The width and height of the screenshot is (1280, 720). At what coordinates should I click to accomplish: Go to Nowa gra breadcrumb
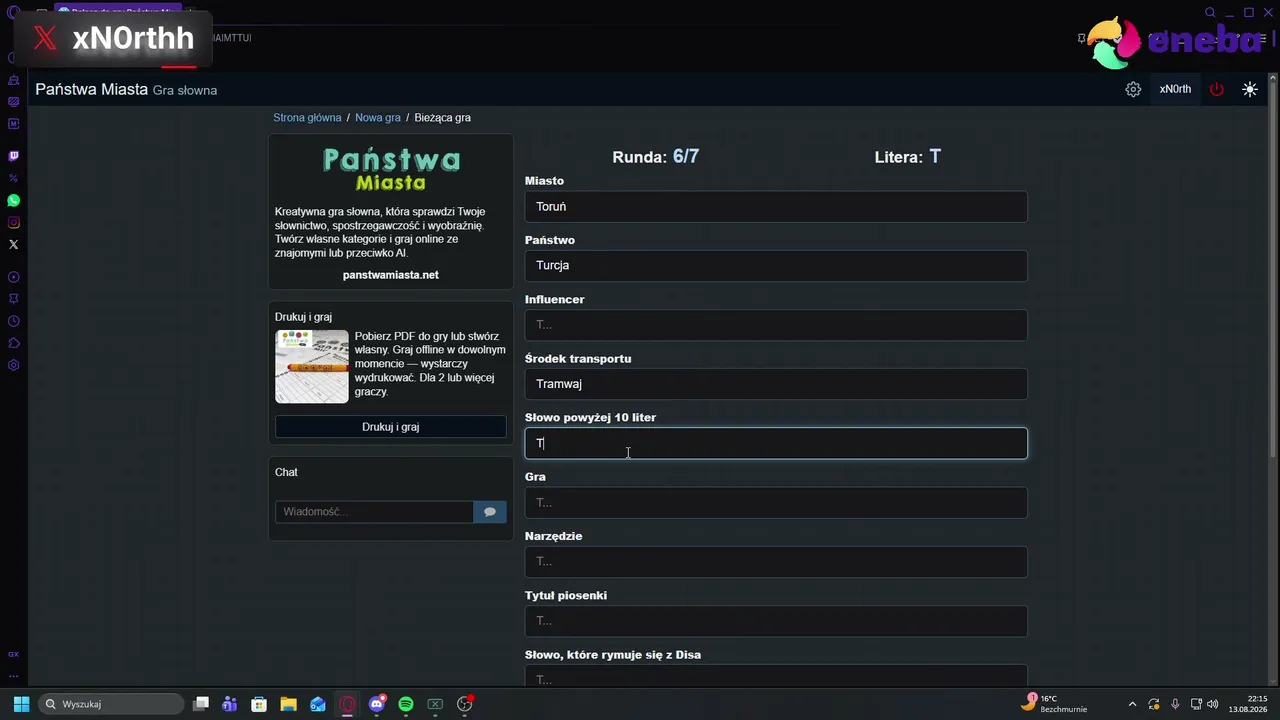[378, 118]
